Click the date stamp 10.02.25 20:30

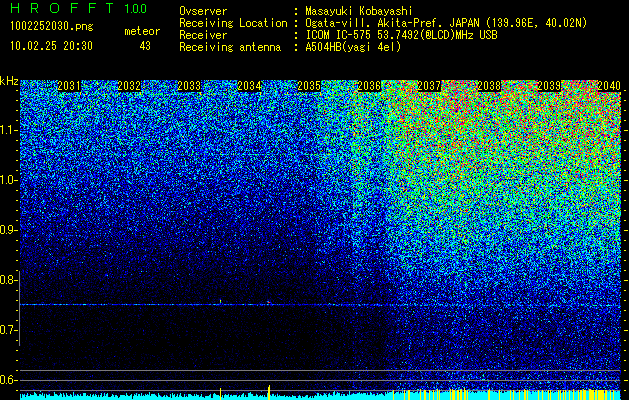click(x=51, y=46)
